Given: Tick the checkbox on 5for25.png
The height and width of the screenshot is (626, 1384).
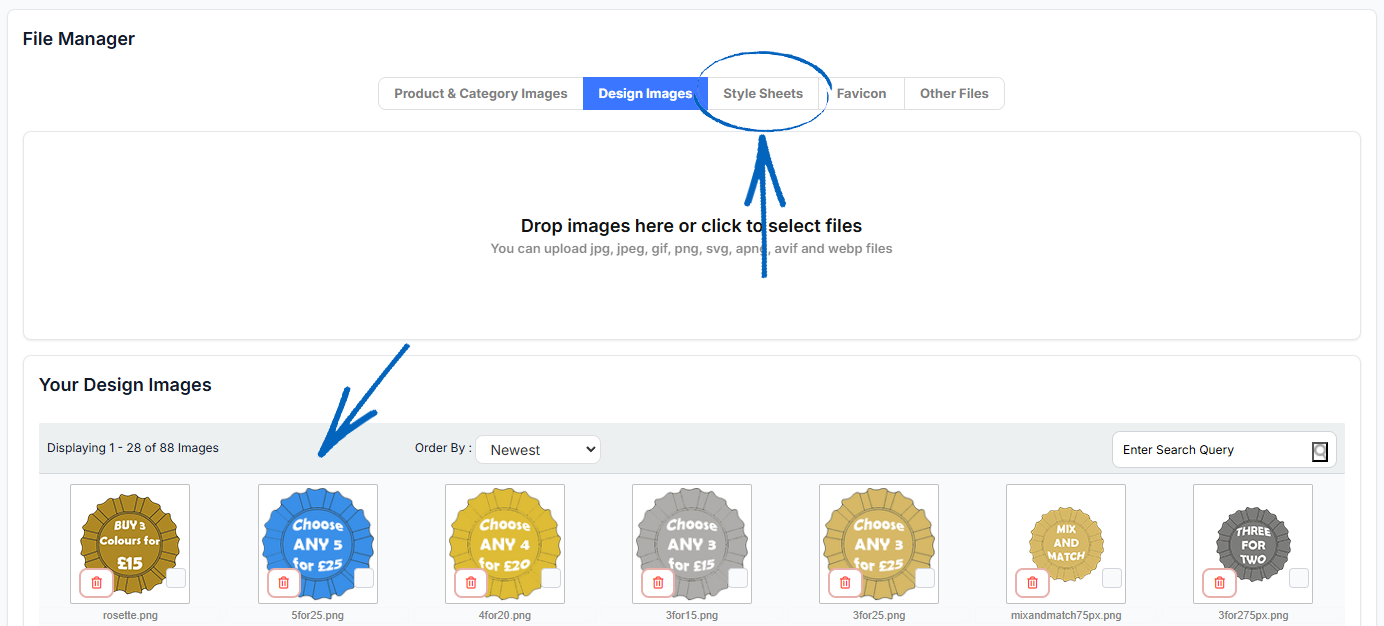Looking at the screenshot, I should (364, 578).
